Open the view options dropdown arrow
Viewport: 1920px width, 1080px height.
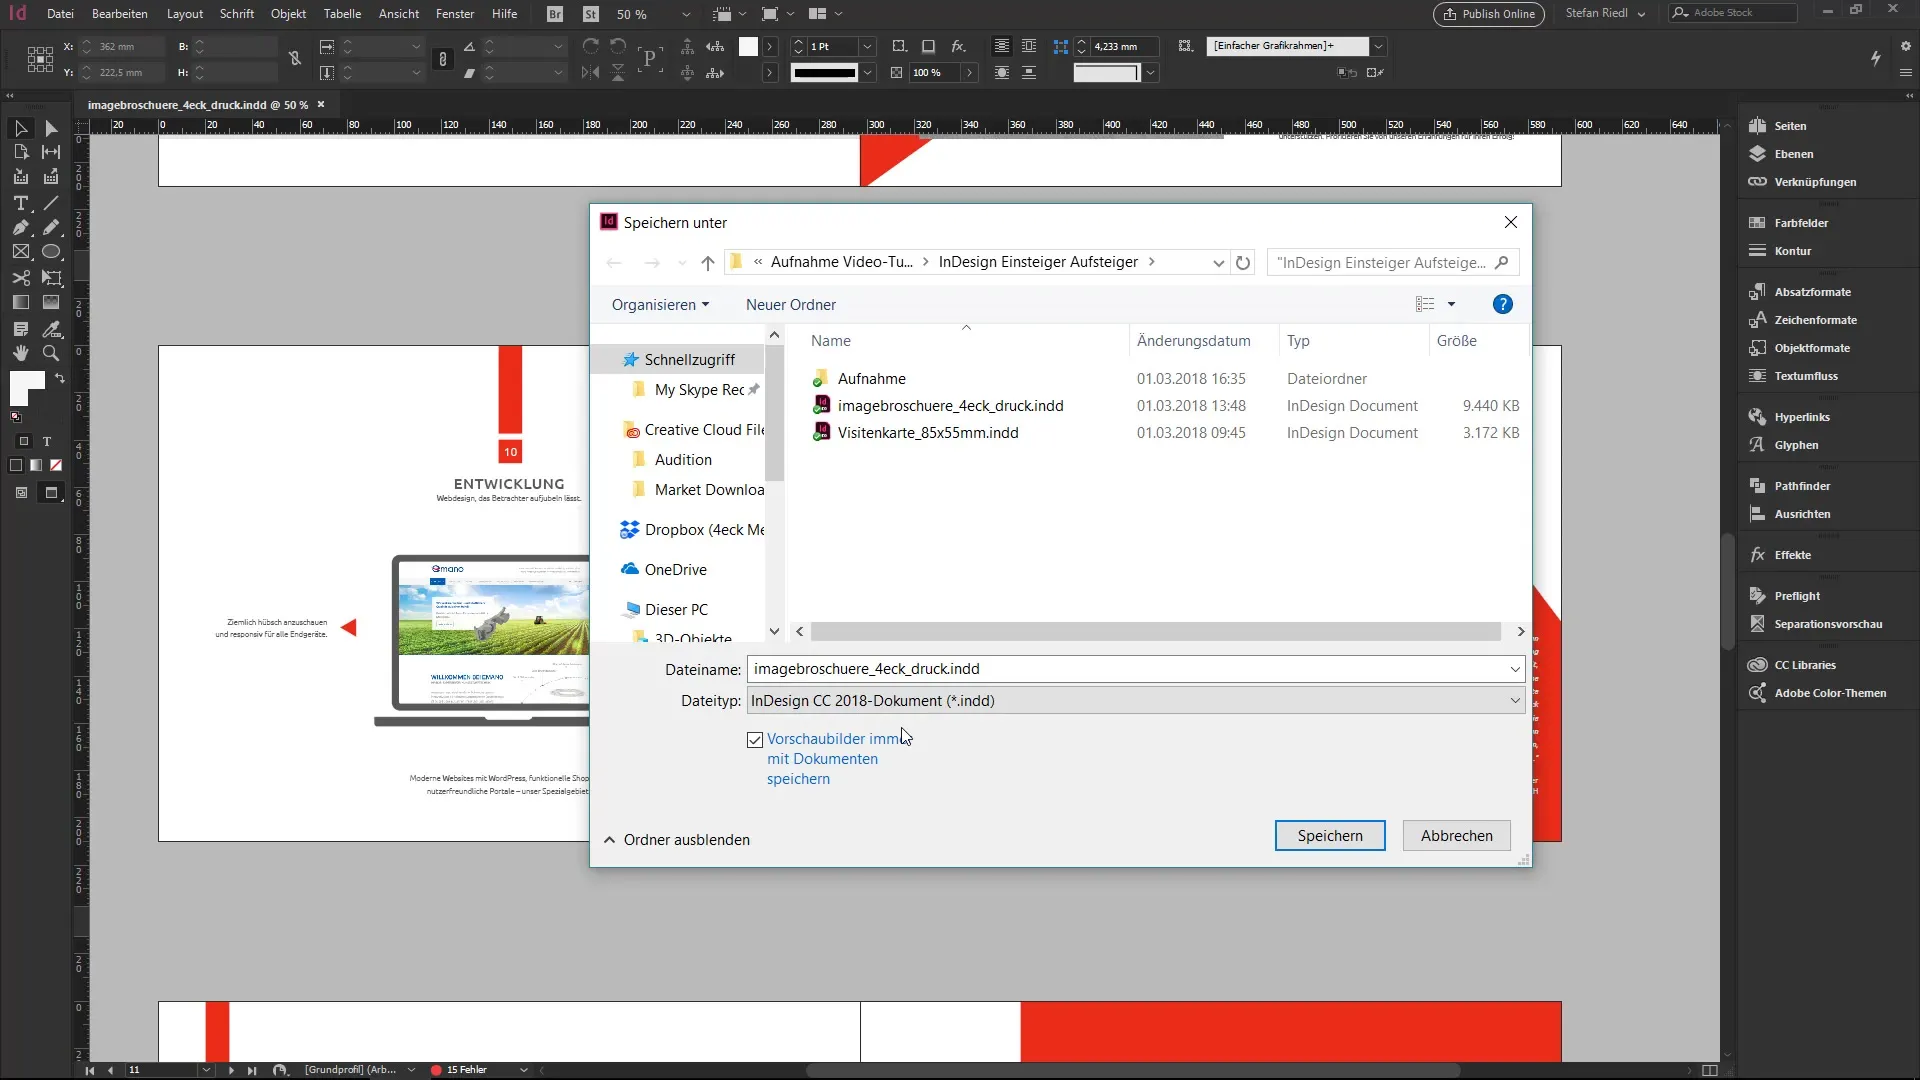(1451, 304)
